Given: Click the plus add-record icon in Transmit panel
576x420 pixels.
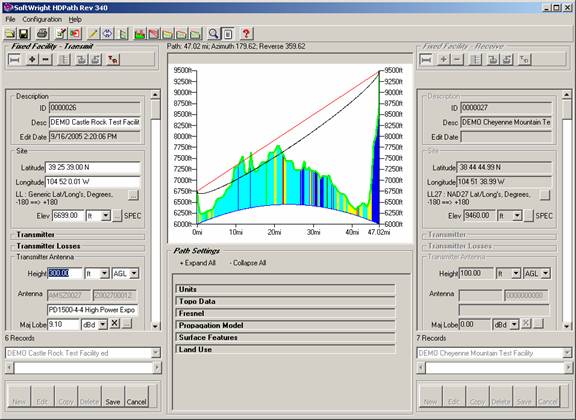Looking at the screenshot, I should point(32,60).
